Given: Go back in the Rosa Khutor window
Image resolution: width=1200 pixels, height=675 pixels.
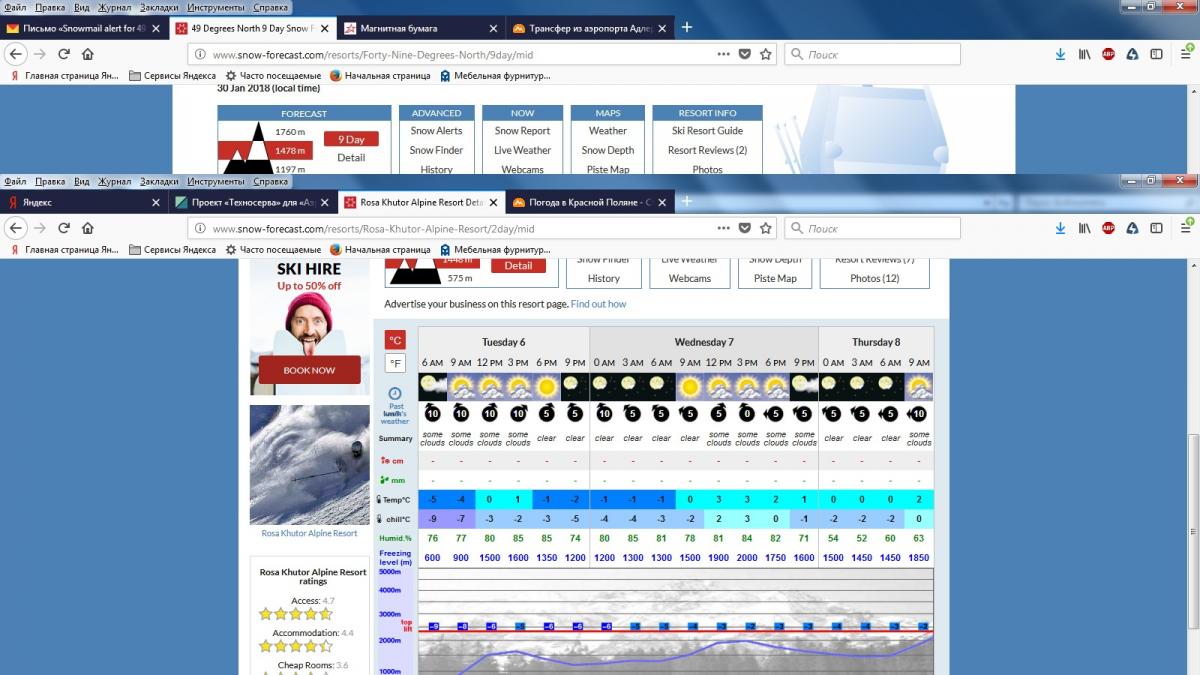Looking at the screenshot, I should pos(16,228).
